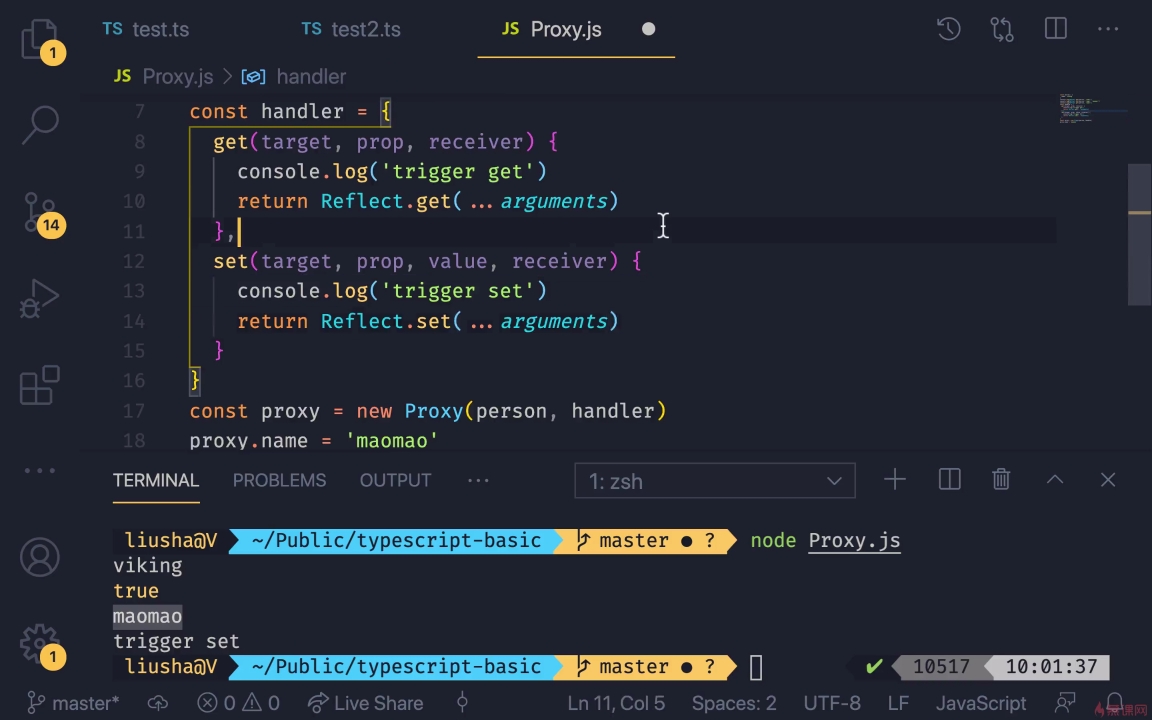
Task: Open the Accounts icon in activity bar
Action: click(x=40, y=557)
